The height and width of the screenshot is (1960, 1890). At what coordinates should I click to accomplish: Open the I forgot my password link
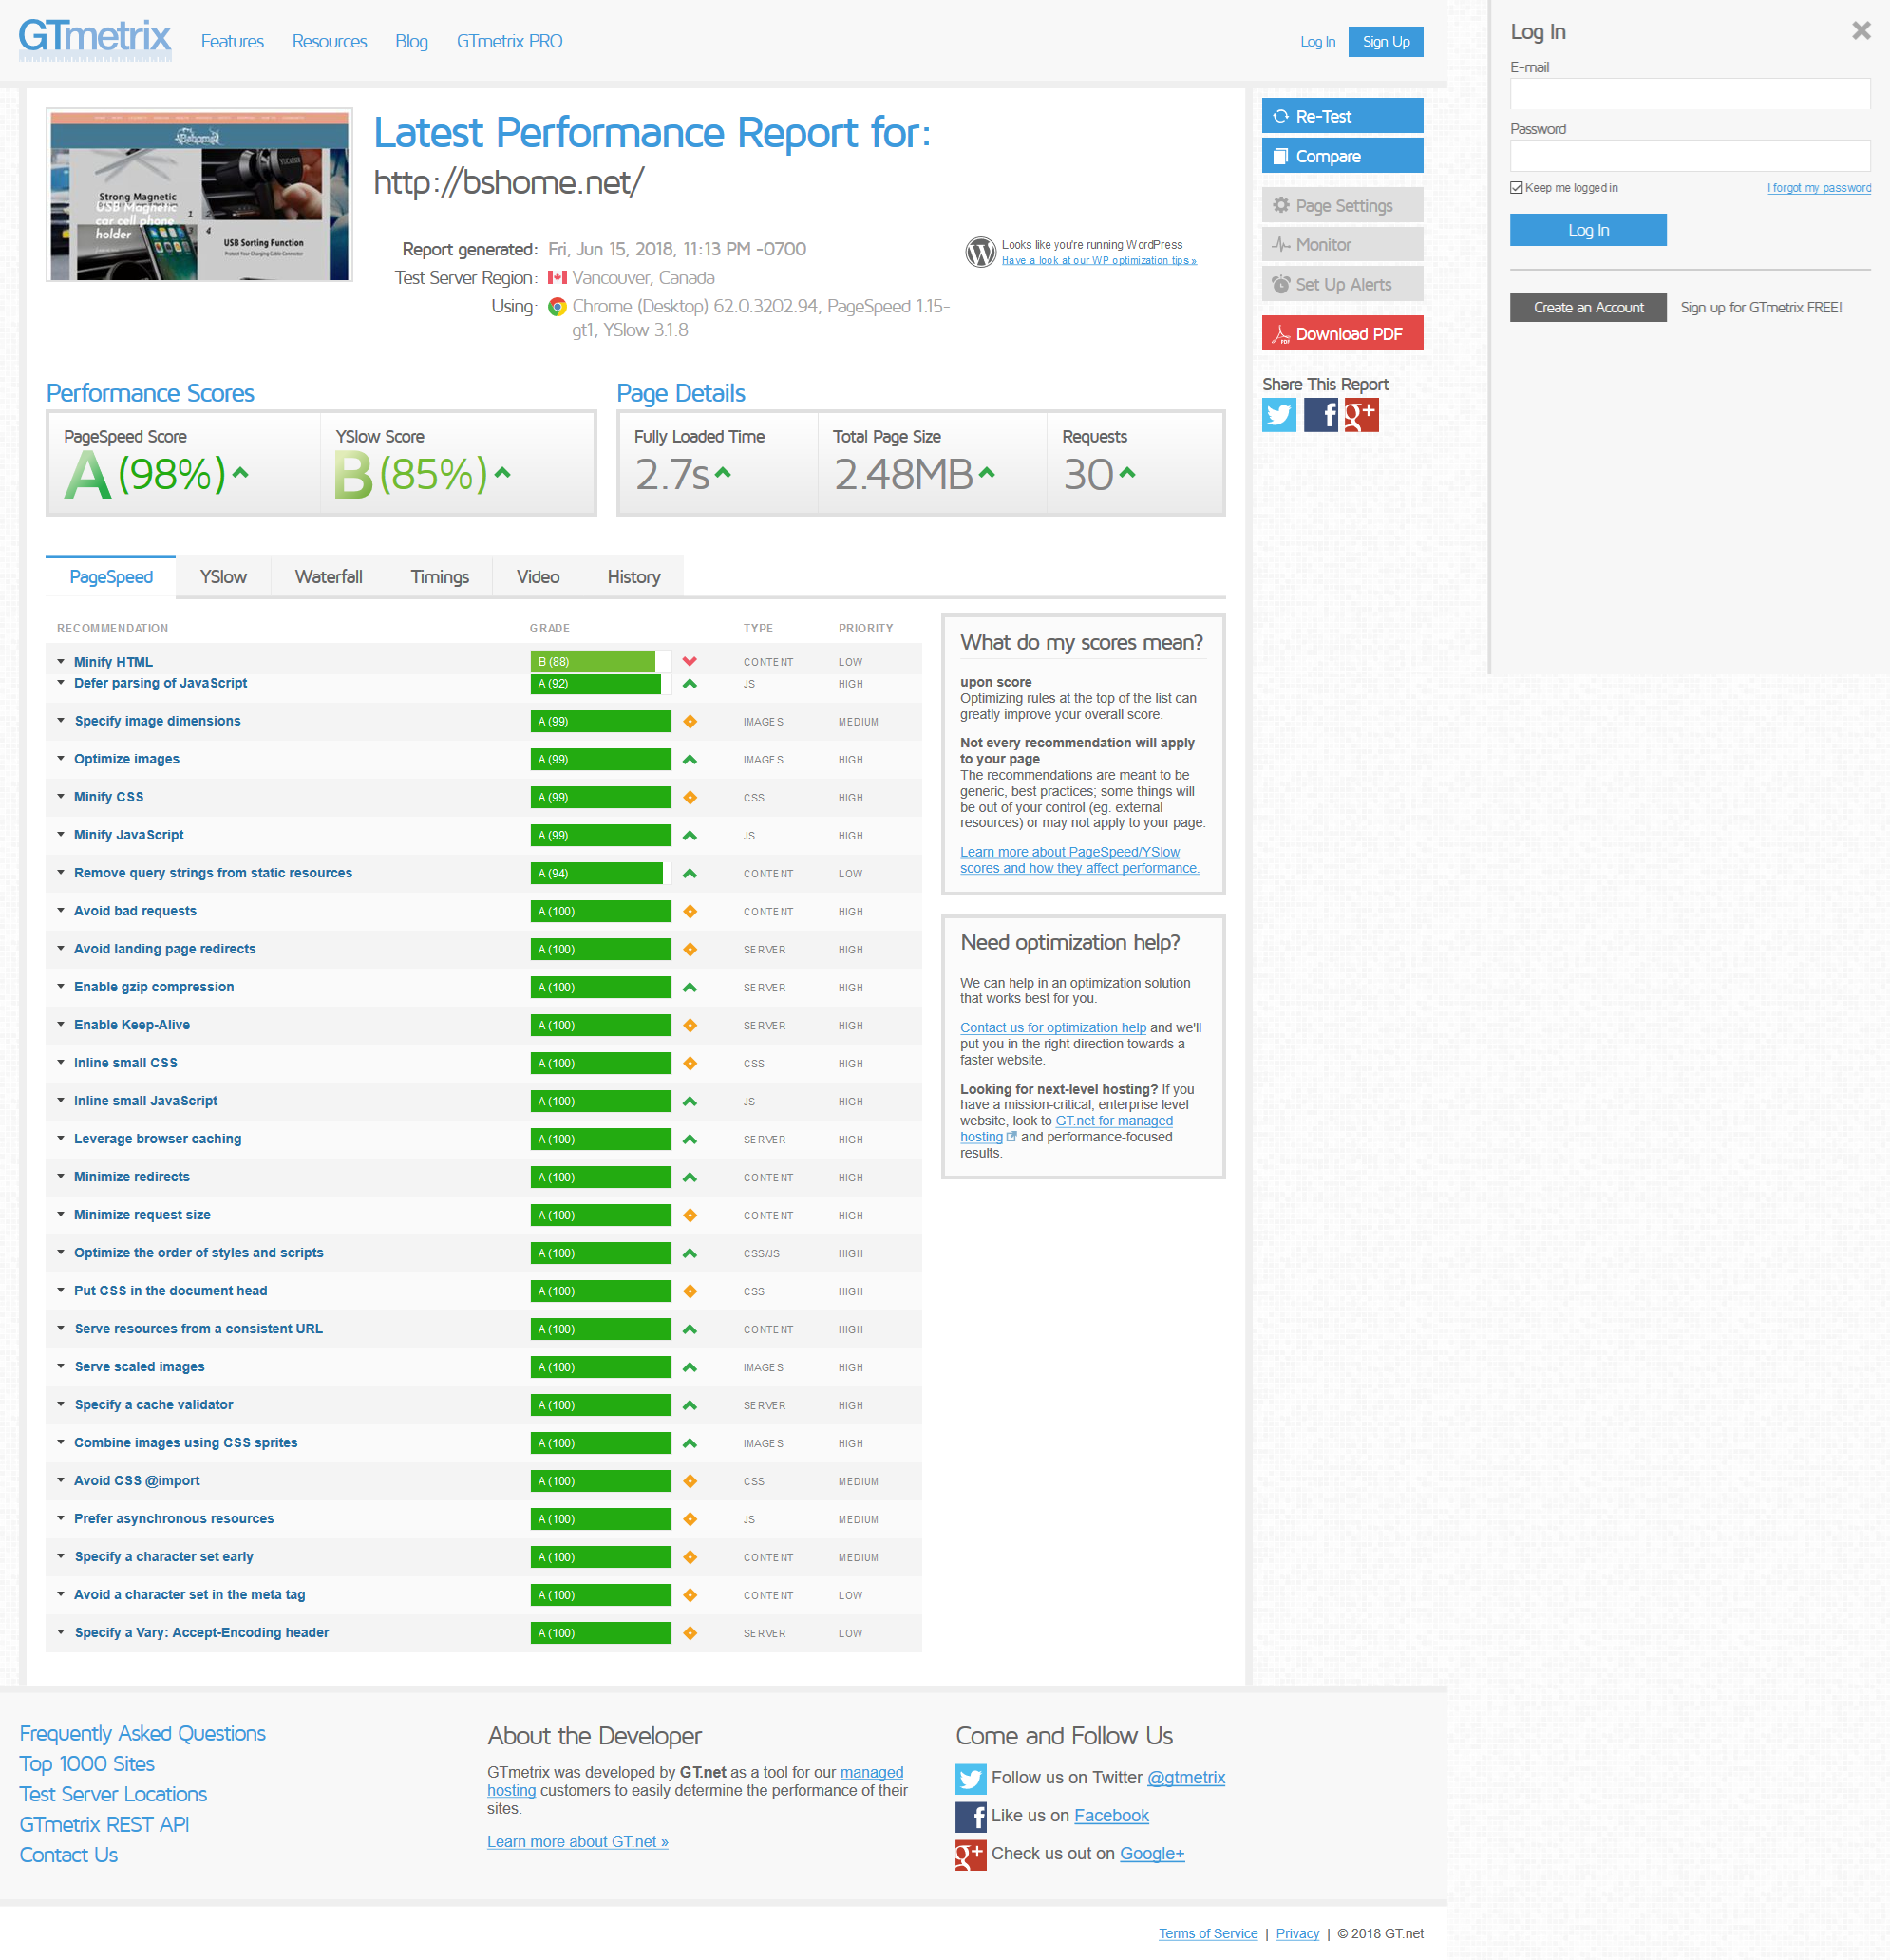(1819, 188)
